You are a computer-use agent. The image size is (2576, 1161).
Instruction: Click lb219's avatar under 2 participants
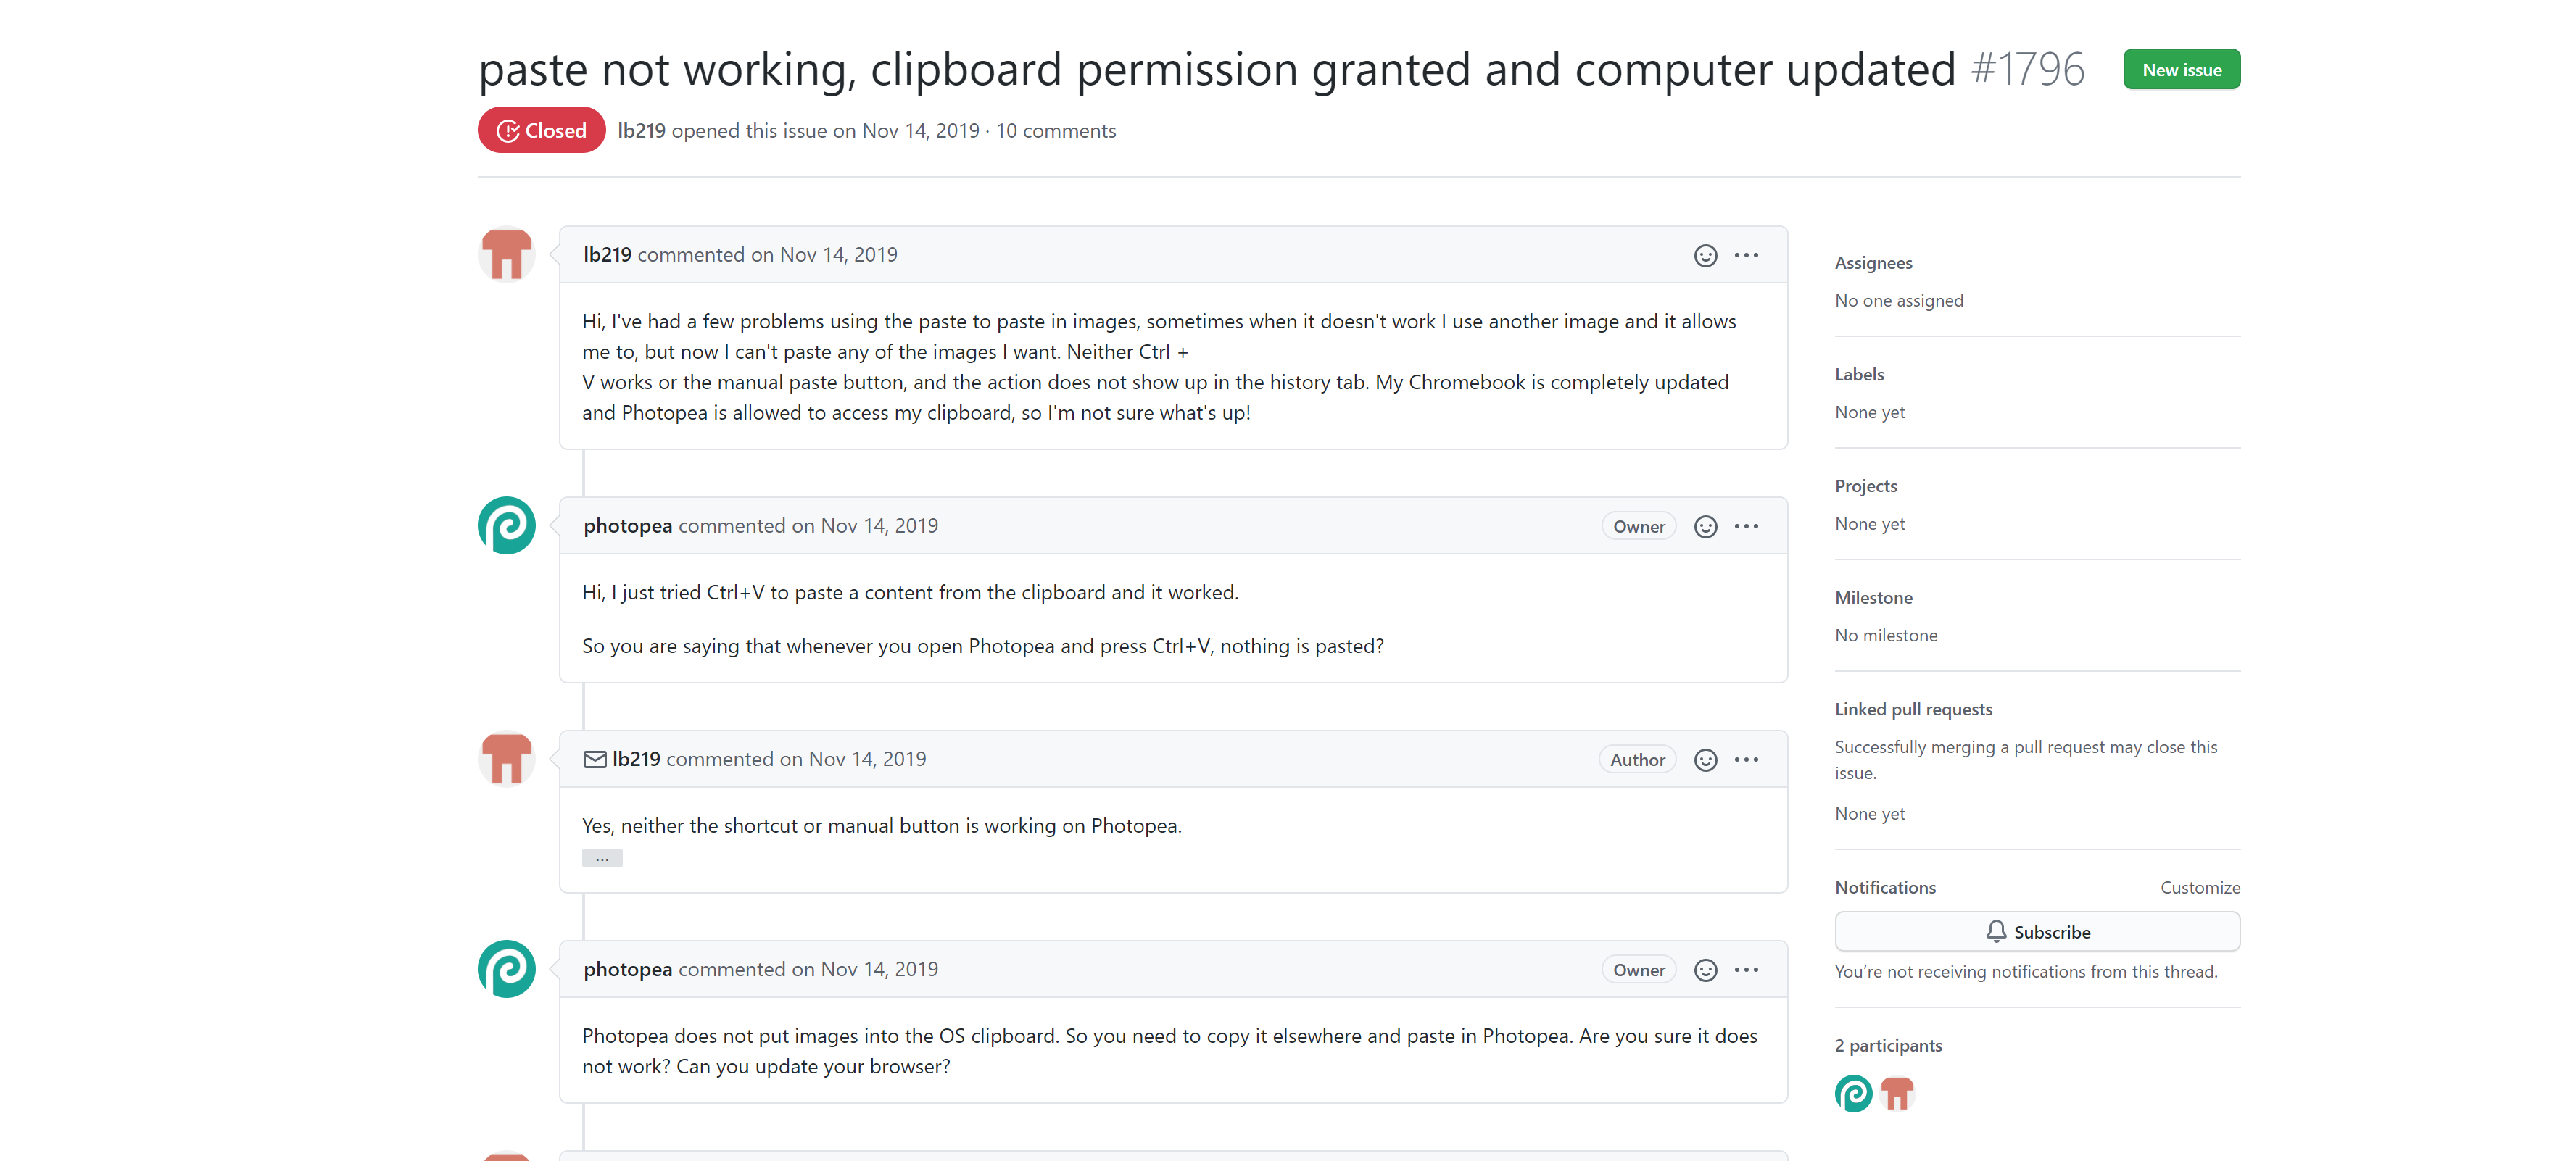pyautogui.click(x=1898, y=1093)
